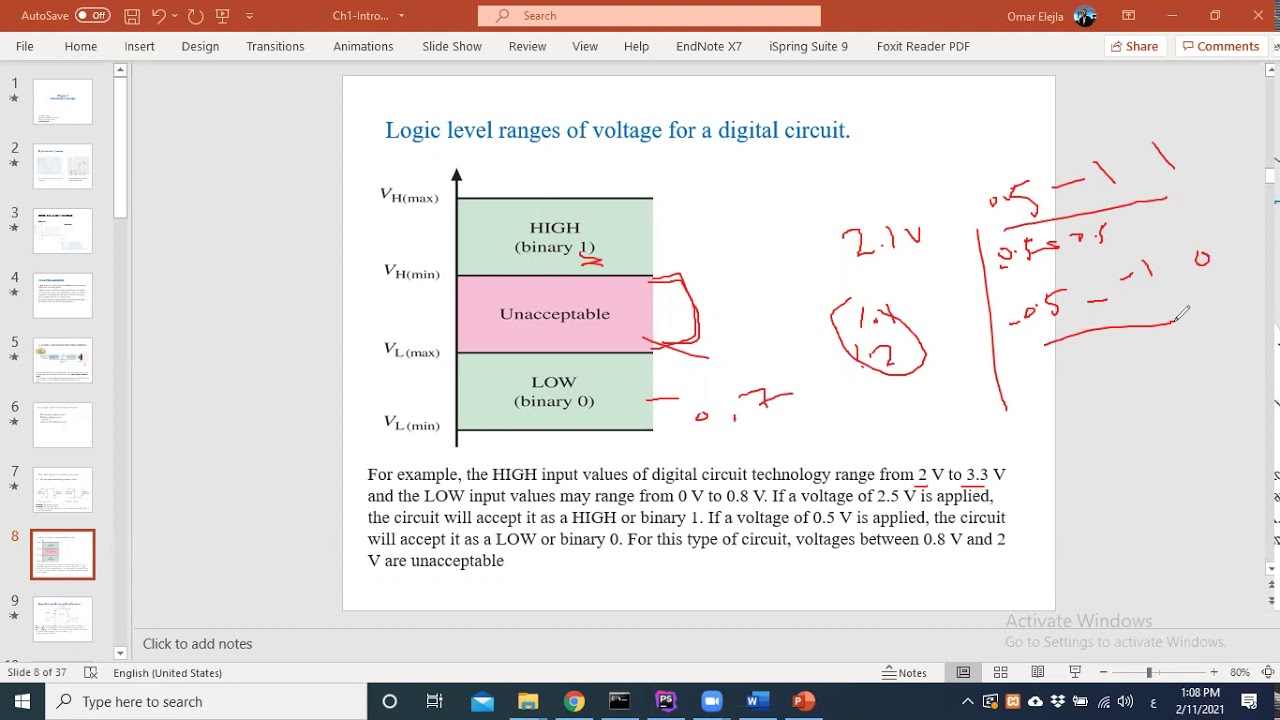
Task: Click the Share button
Action: tap(1134, 46)
